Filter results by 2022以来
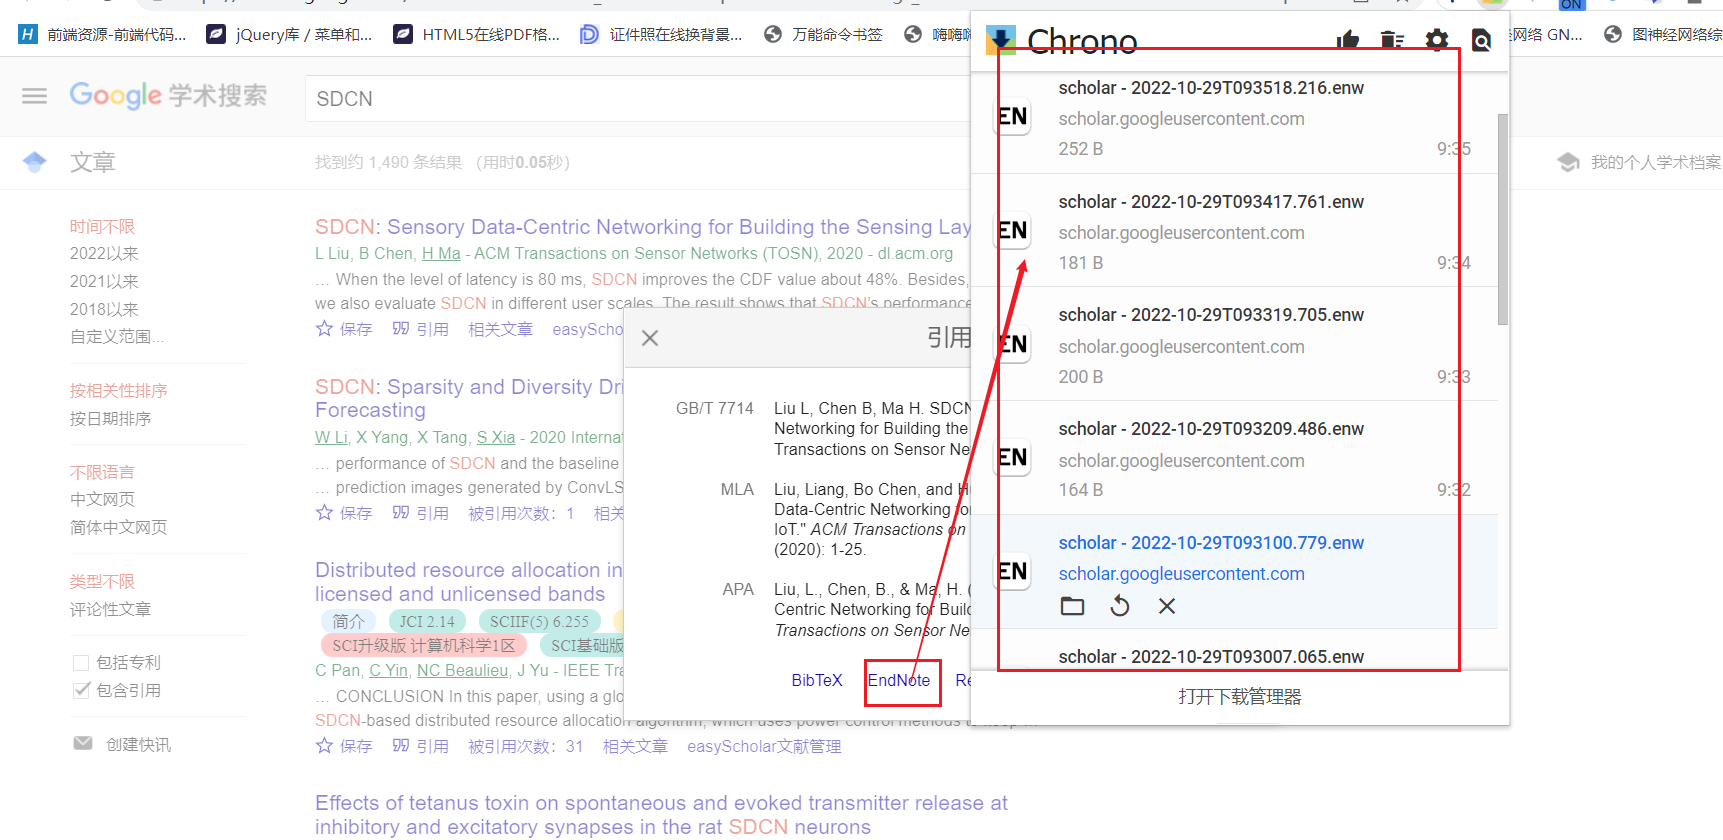This screenshot has height=840, width=1723. (104, 254)
